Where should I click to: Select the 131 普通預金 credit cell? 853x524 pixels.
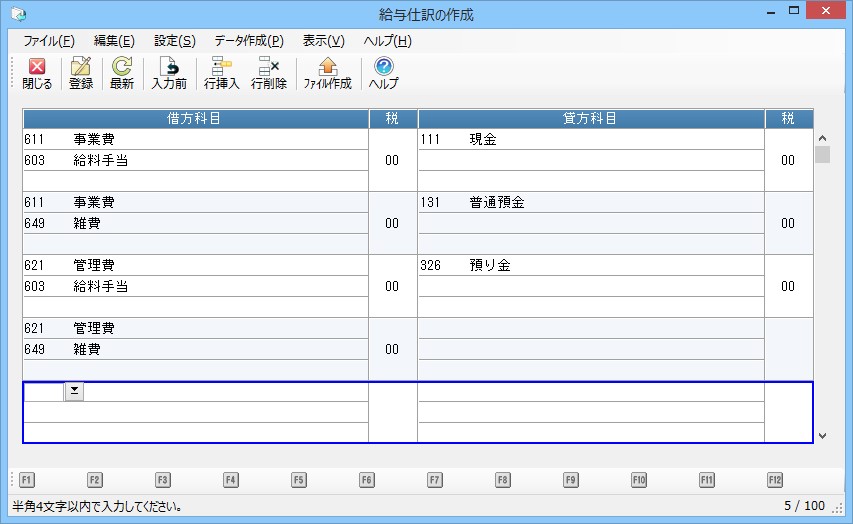point(590,203)
